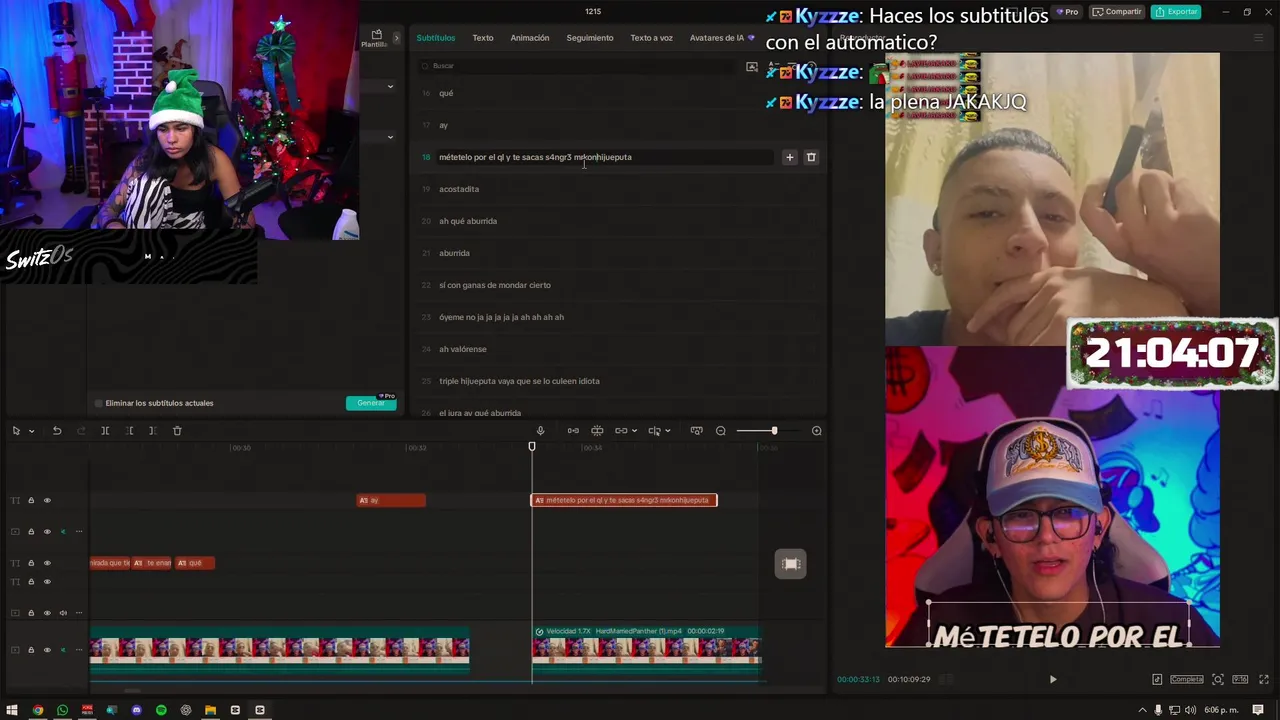Open Google Chrome from the taskbar
1280x720 pixels.
(x=38, y=710)
